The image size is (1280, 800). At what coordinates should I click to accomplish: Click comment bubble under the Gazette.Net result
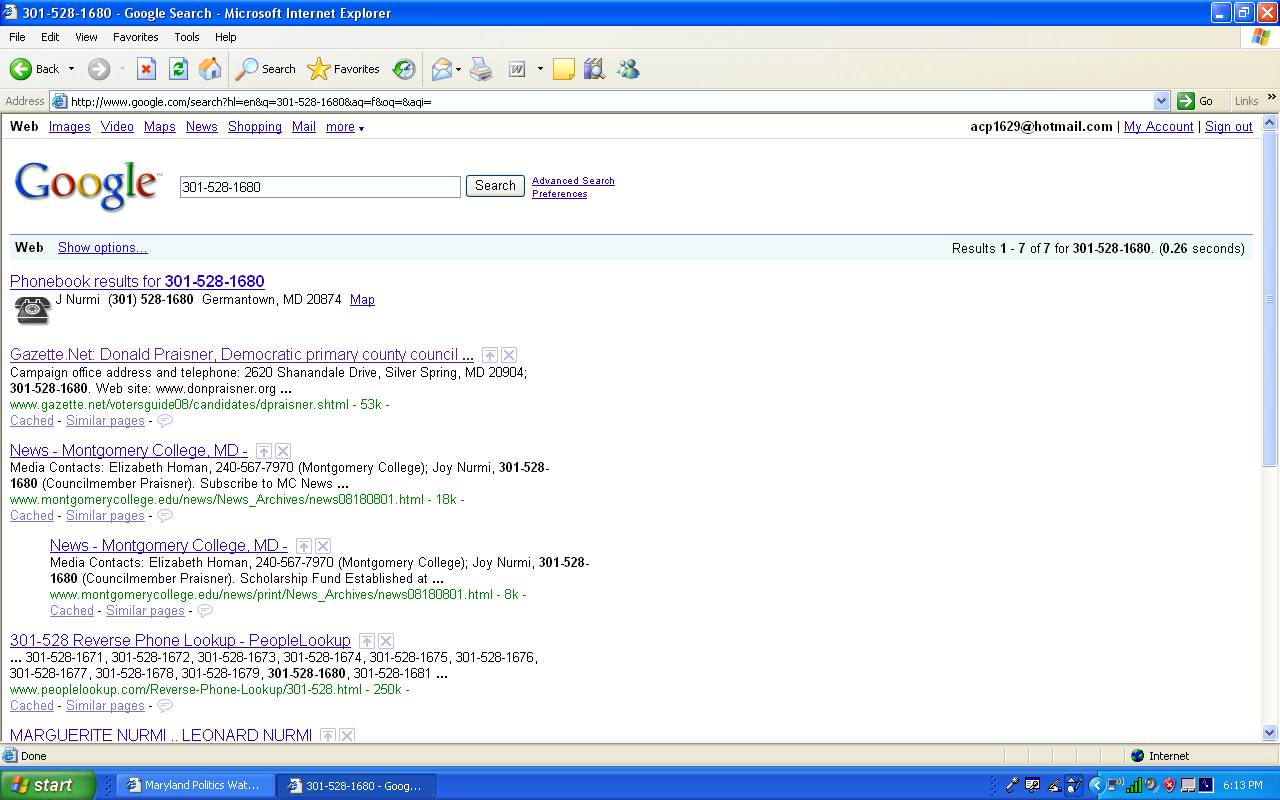165,421
